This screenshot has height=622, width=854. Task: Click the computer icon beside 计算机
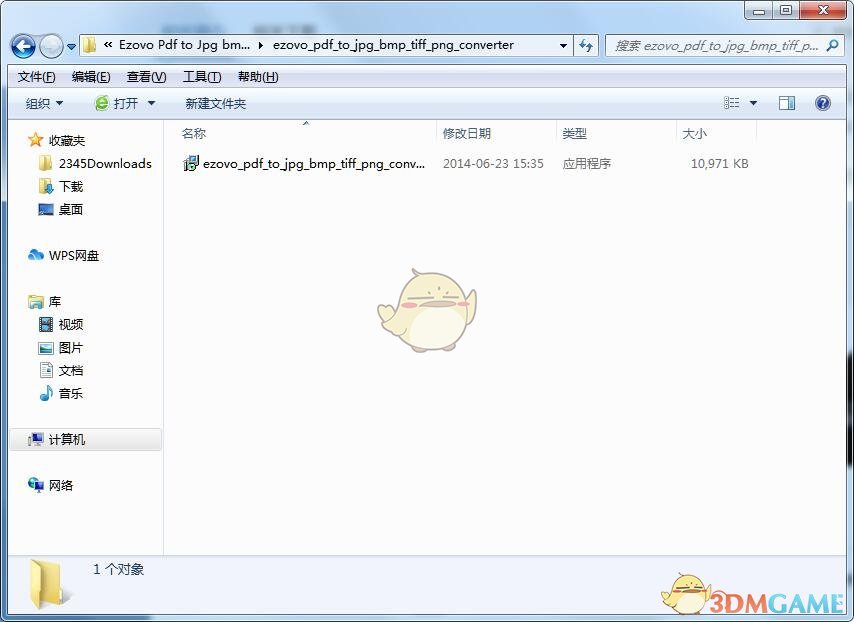pos(36,439)
